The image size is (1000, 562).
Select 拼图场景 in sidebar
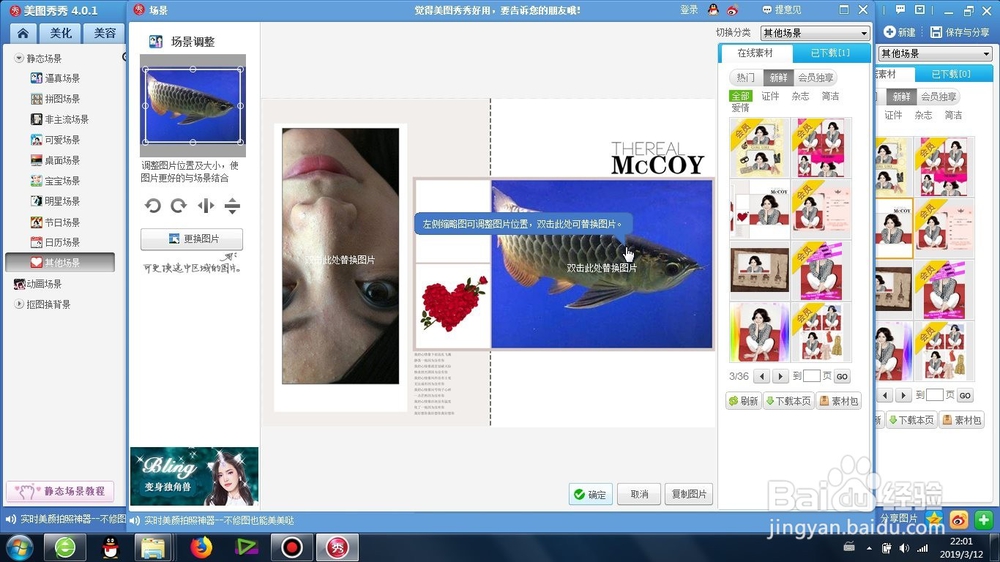tap(62, 99)
